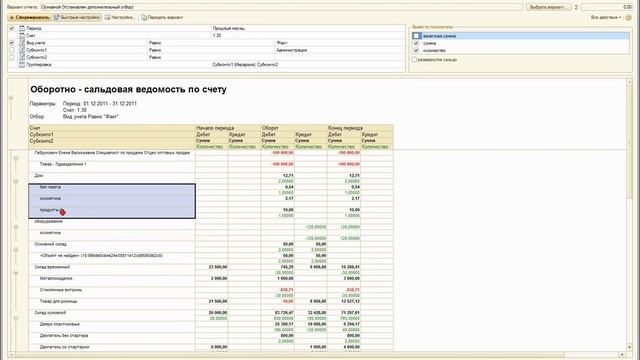The image size is (640, 360).
Task: Select the Двигатель без стартера row
Action: [64, 336]
